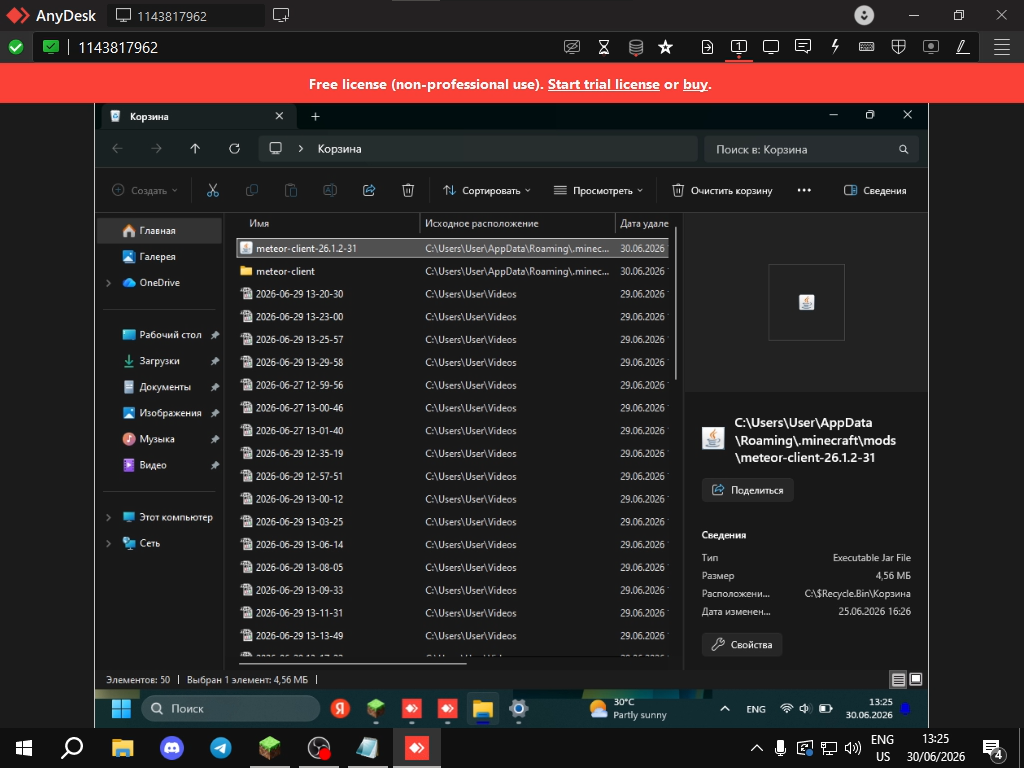
Task: Open the Просмотреть dropdown
Action: tap(598, 191)
